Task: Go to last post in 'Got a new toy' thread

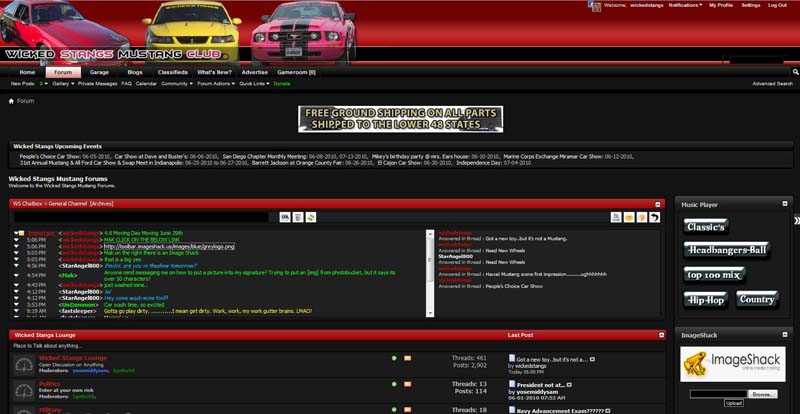Action: (x=592, y=359)
